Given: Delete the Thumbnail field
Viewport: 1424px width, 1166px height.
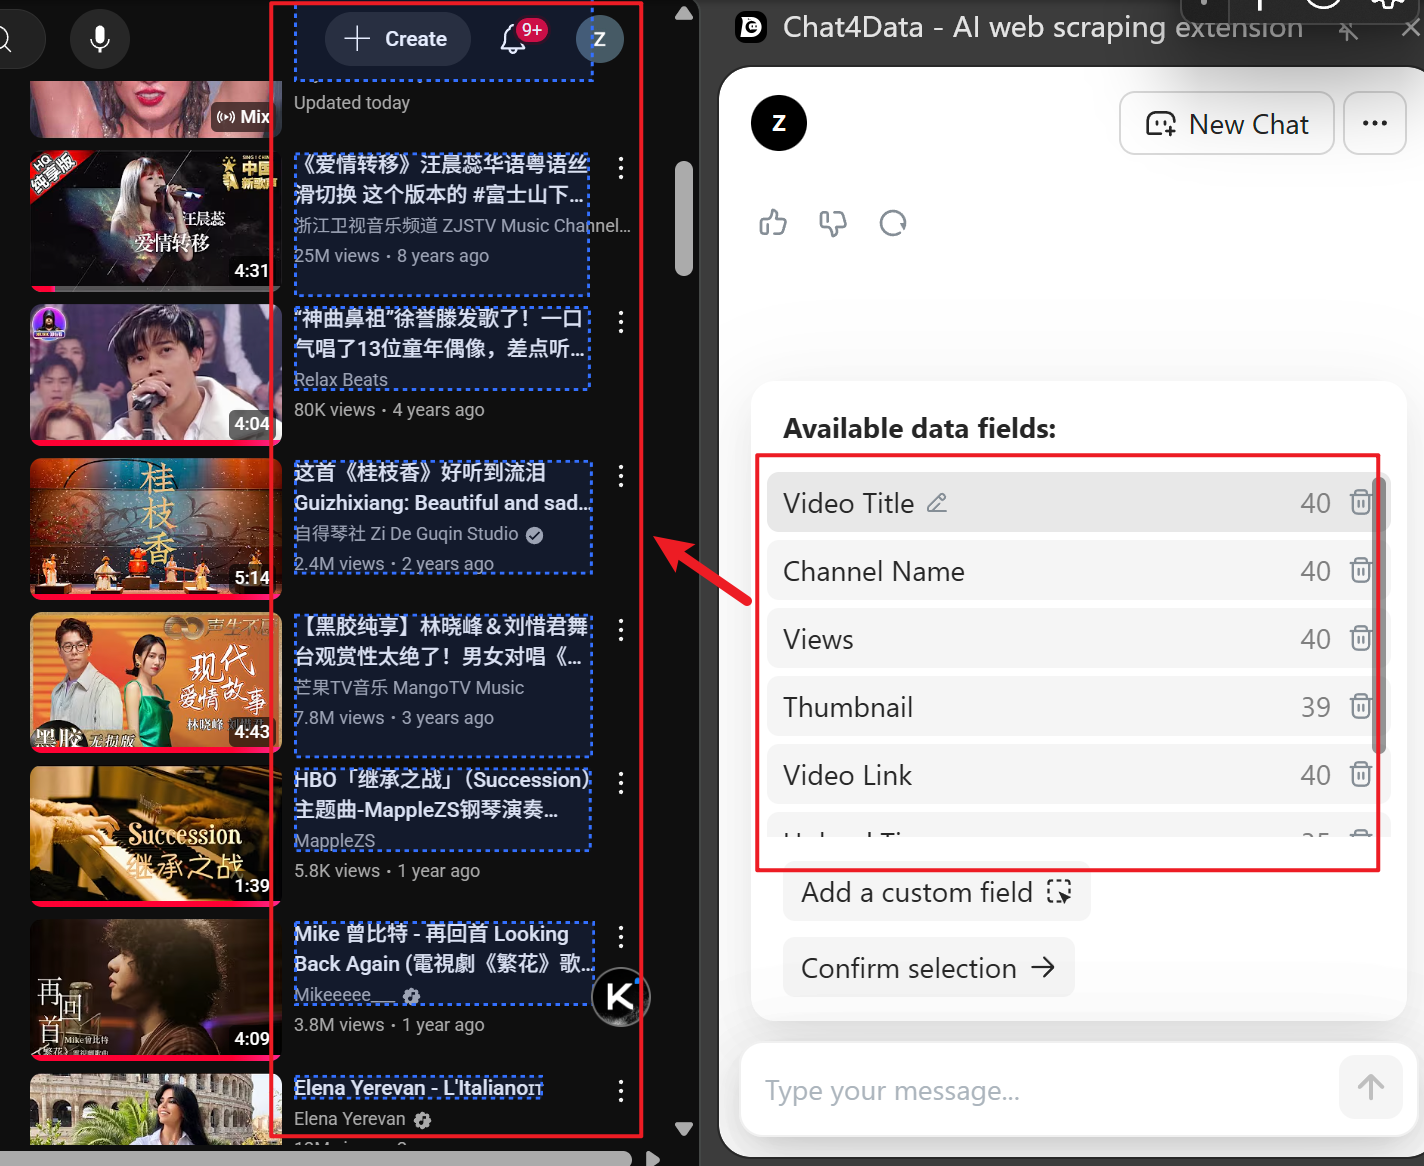Looking at the screenshot, I should (x=1360, y=706).
